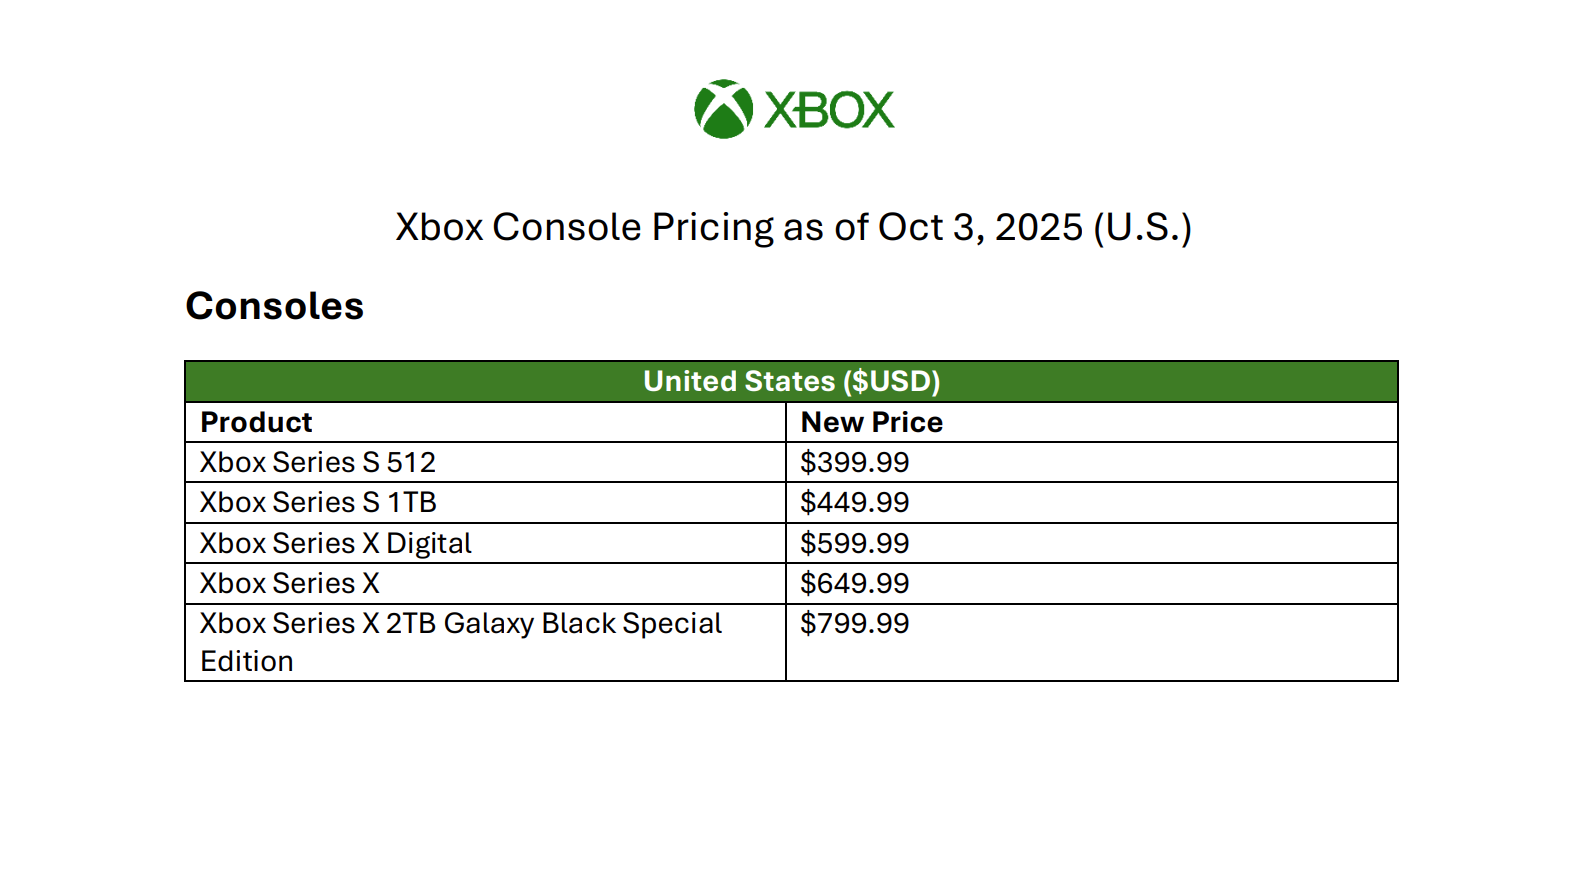Select the United States ($USD) header bar
The image size is (1590, 873).
791,381
